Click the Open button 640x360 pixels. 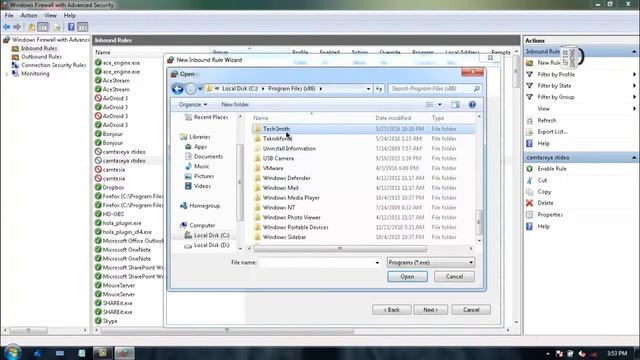pyautogui.click(x=407, y=277)
